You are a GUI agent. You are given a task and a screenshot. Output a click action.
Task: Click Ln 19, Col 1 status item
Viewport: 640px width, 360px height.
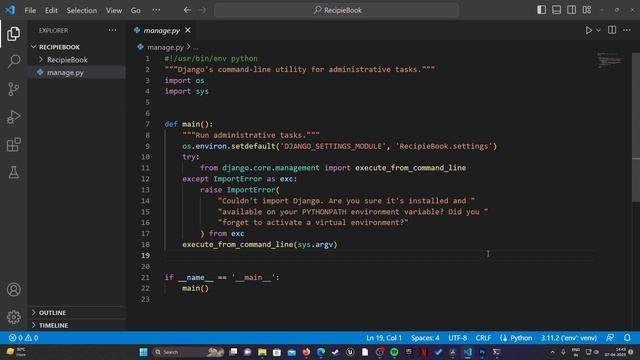[384, 338]
